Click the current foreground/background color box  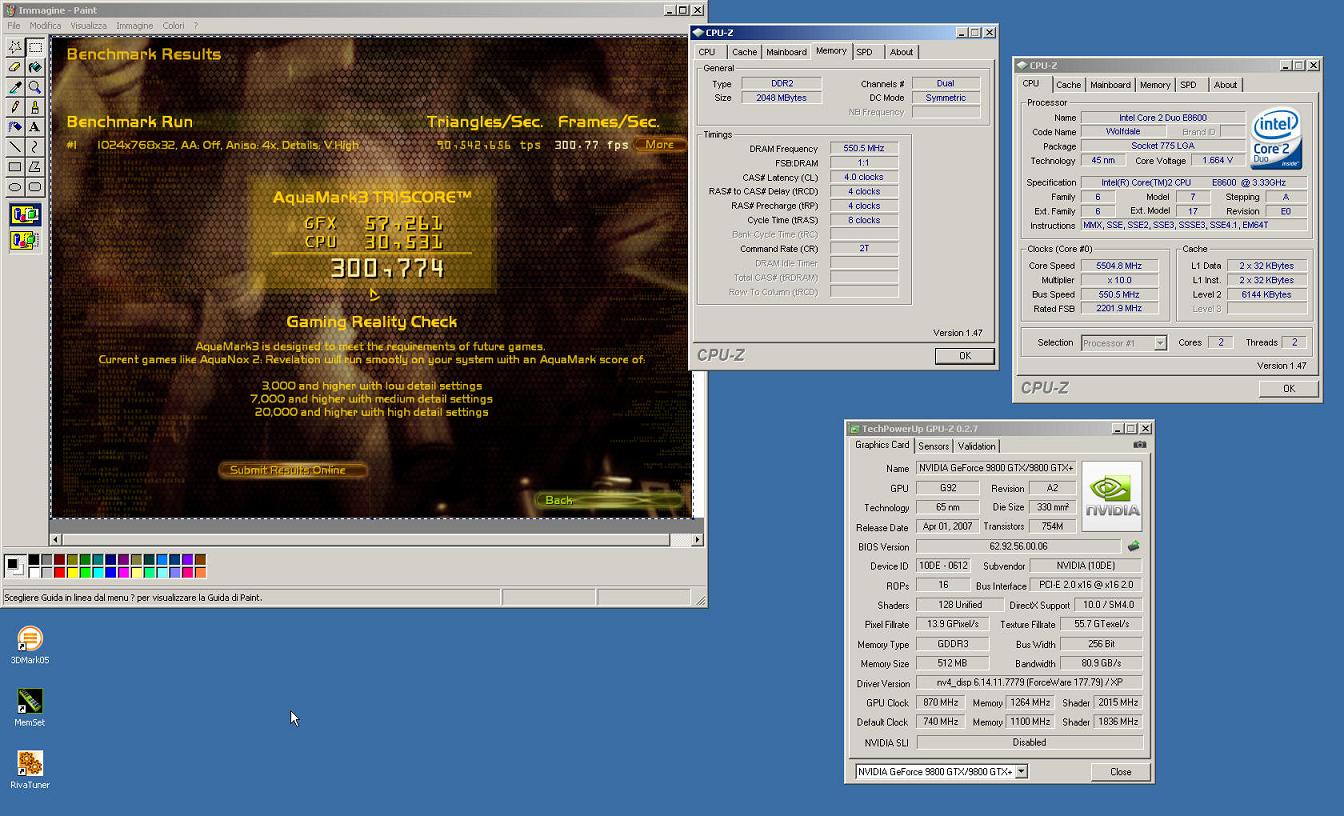(15, 566)
